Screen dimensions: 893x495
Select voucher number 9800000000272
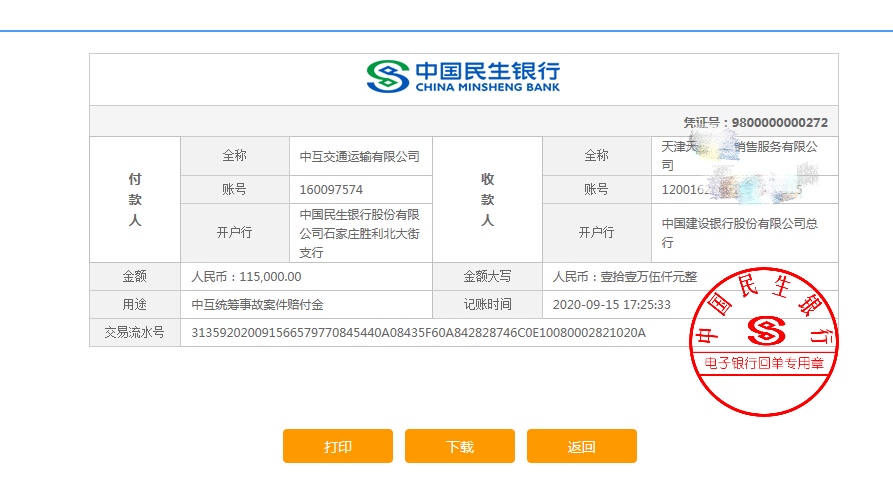[779, 122]
